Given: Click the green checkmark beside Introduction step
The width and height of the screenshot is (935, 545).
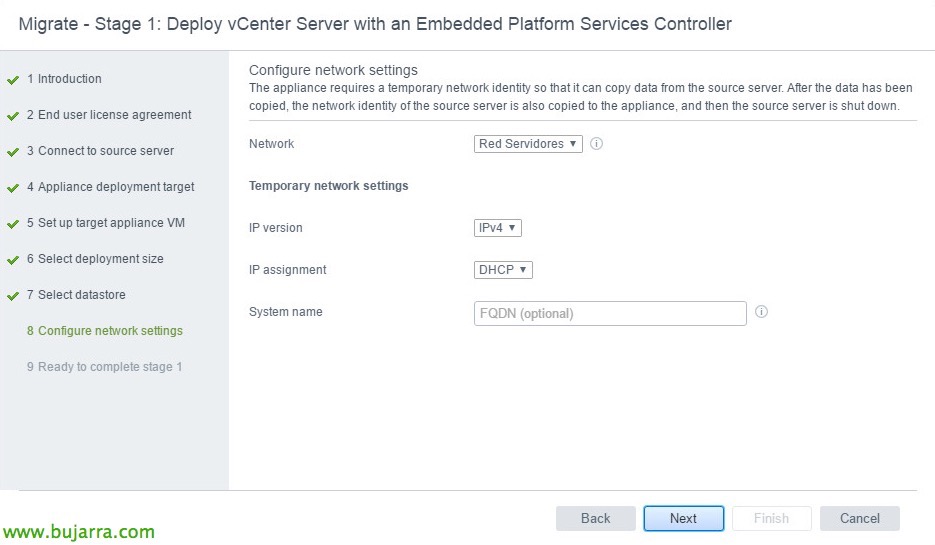Looking at the screenshot, I should tap(13, 80).
